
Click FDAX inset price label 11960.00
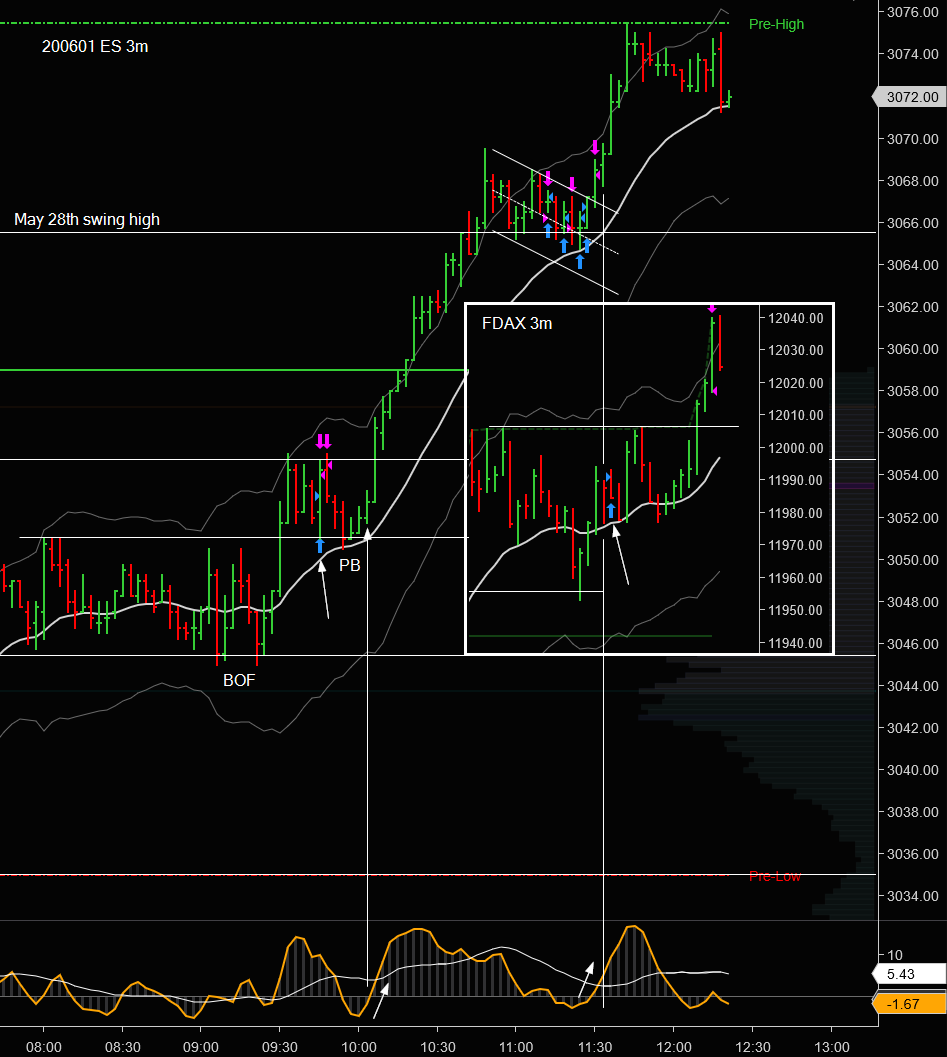pyautogui.click(x=795, y=578)
